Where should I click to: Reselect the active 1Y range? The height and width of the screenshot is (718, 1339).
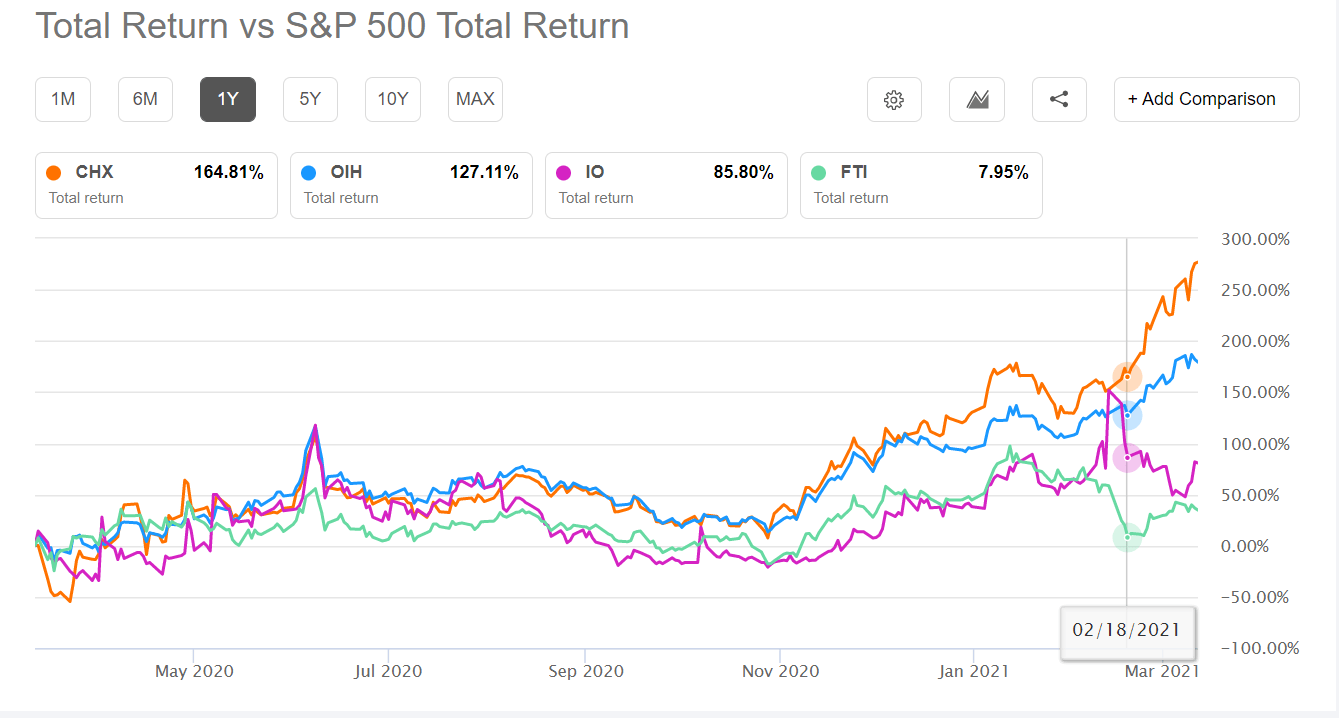pos(227,99)
